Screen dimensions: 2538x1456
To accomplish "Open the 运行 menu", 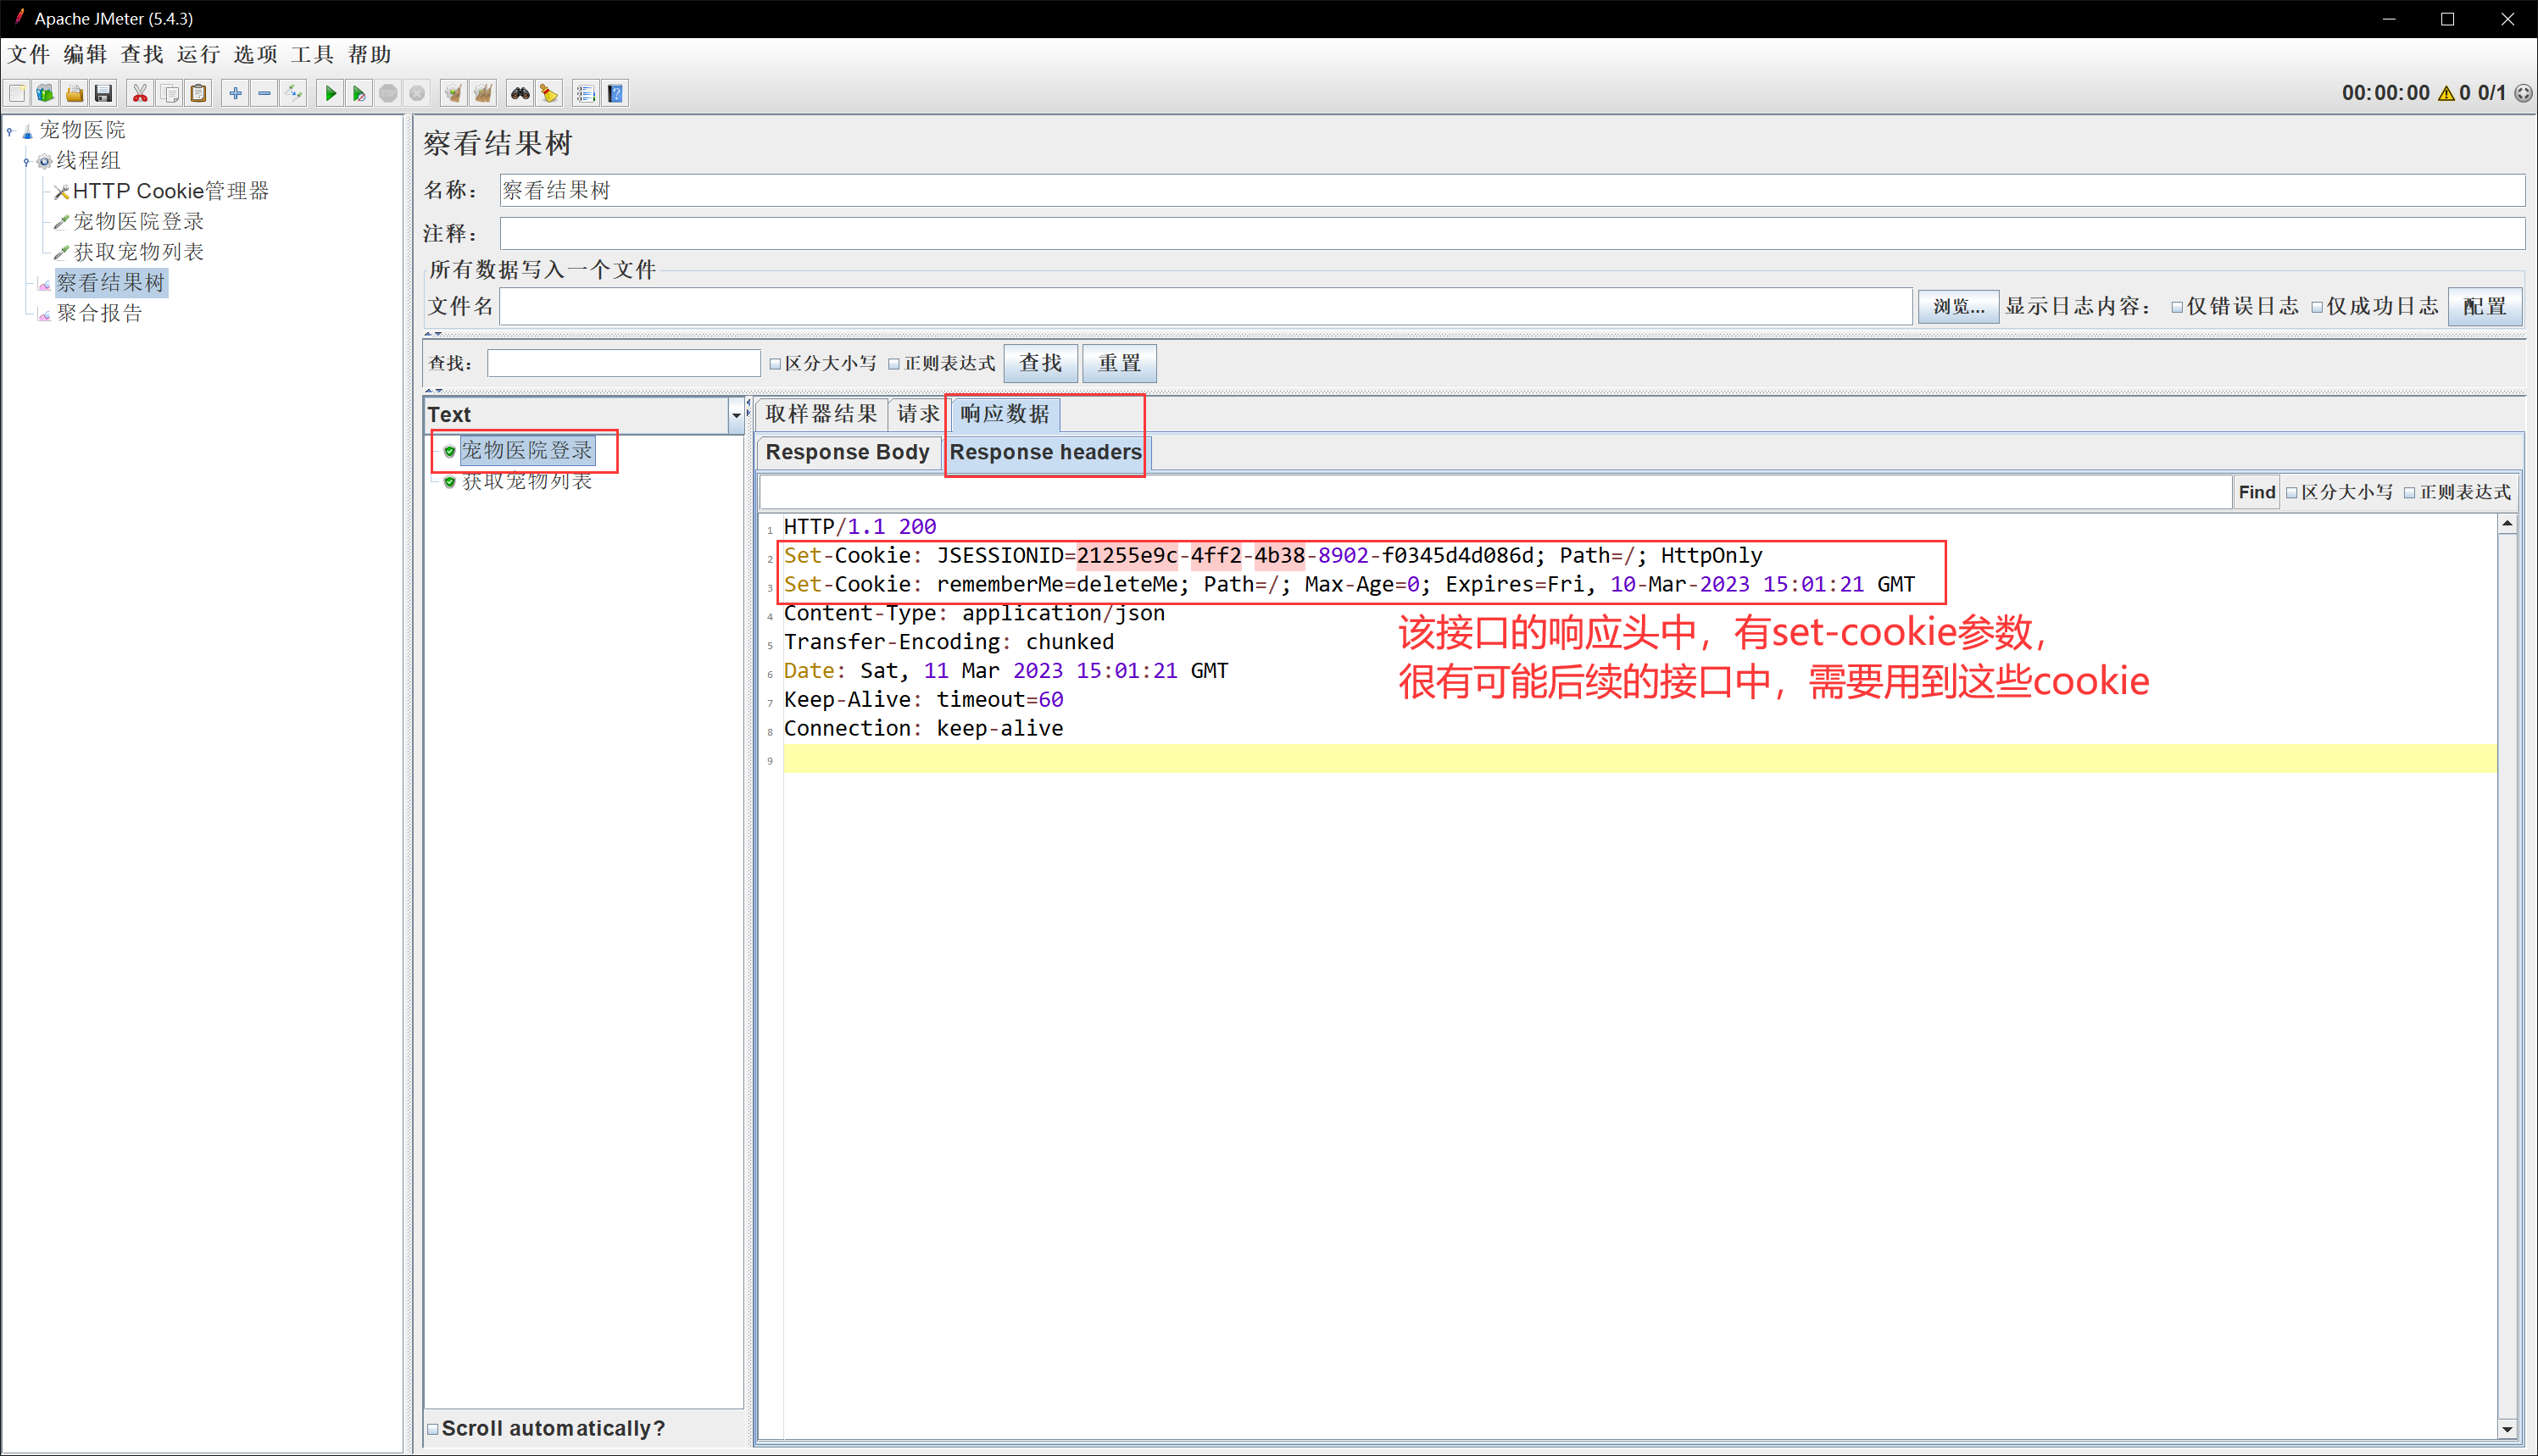I will [x=198, y=54].
